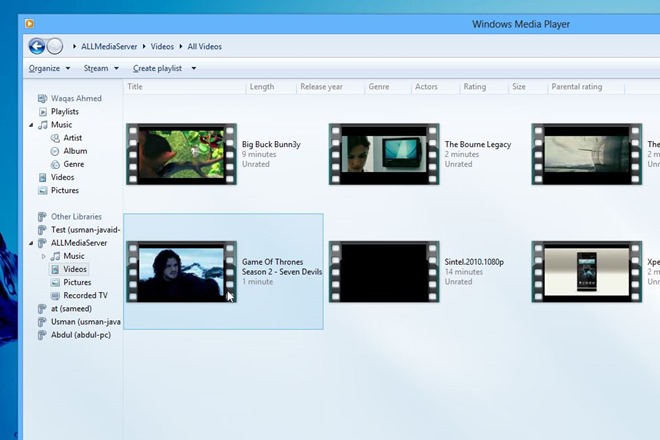Click the Windows Media Player title bar icon
Screen dimensions: 660x440
pyautogui.click(x=29, y=24)
